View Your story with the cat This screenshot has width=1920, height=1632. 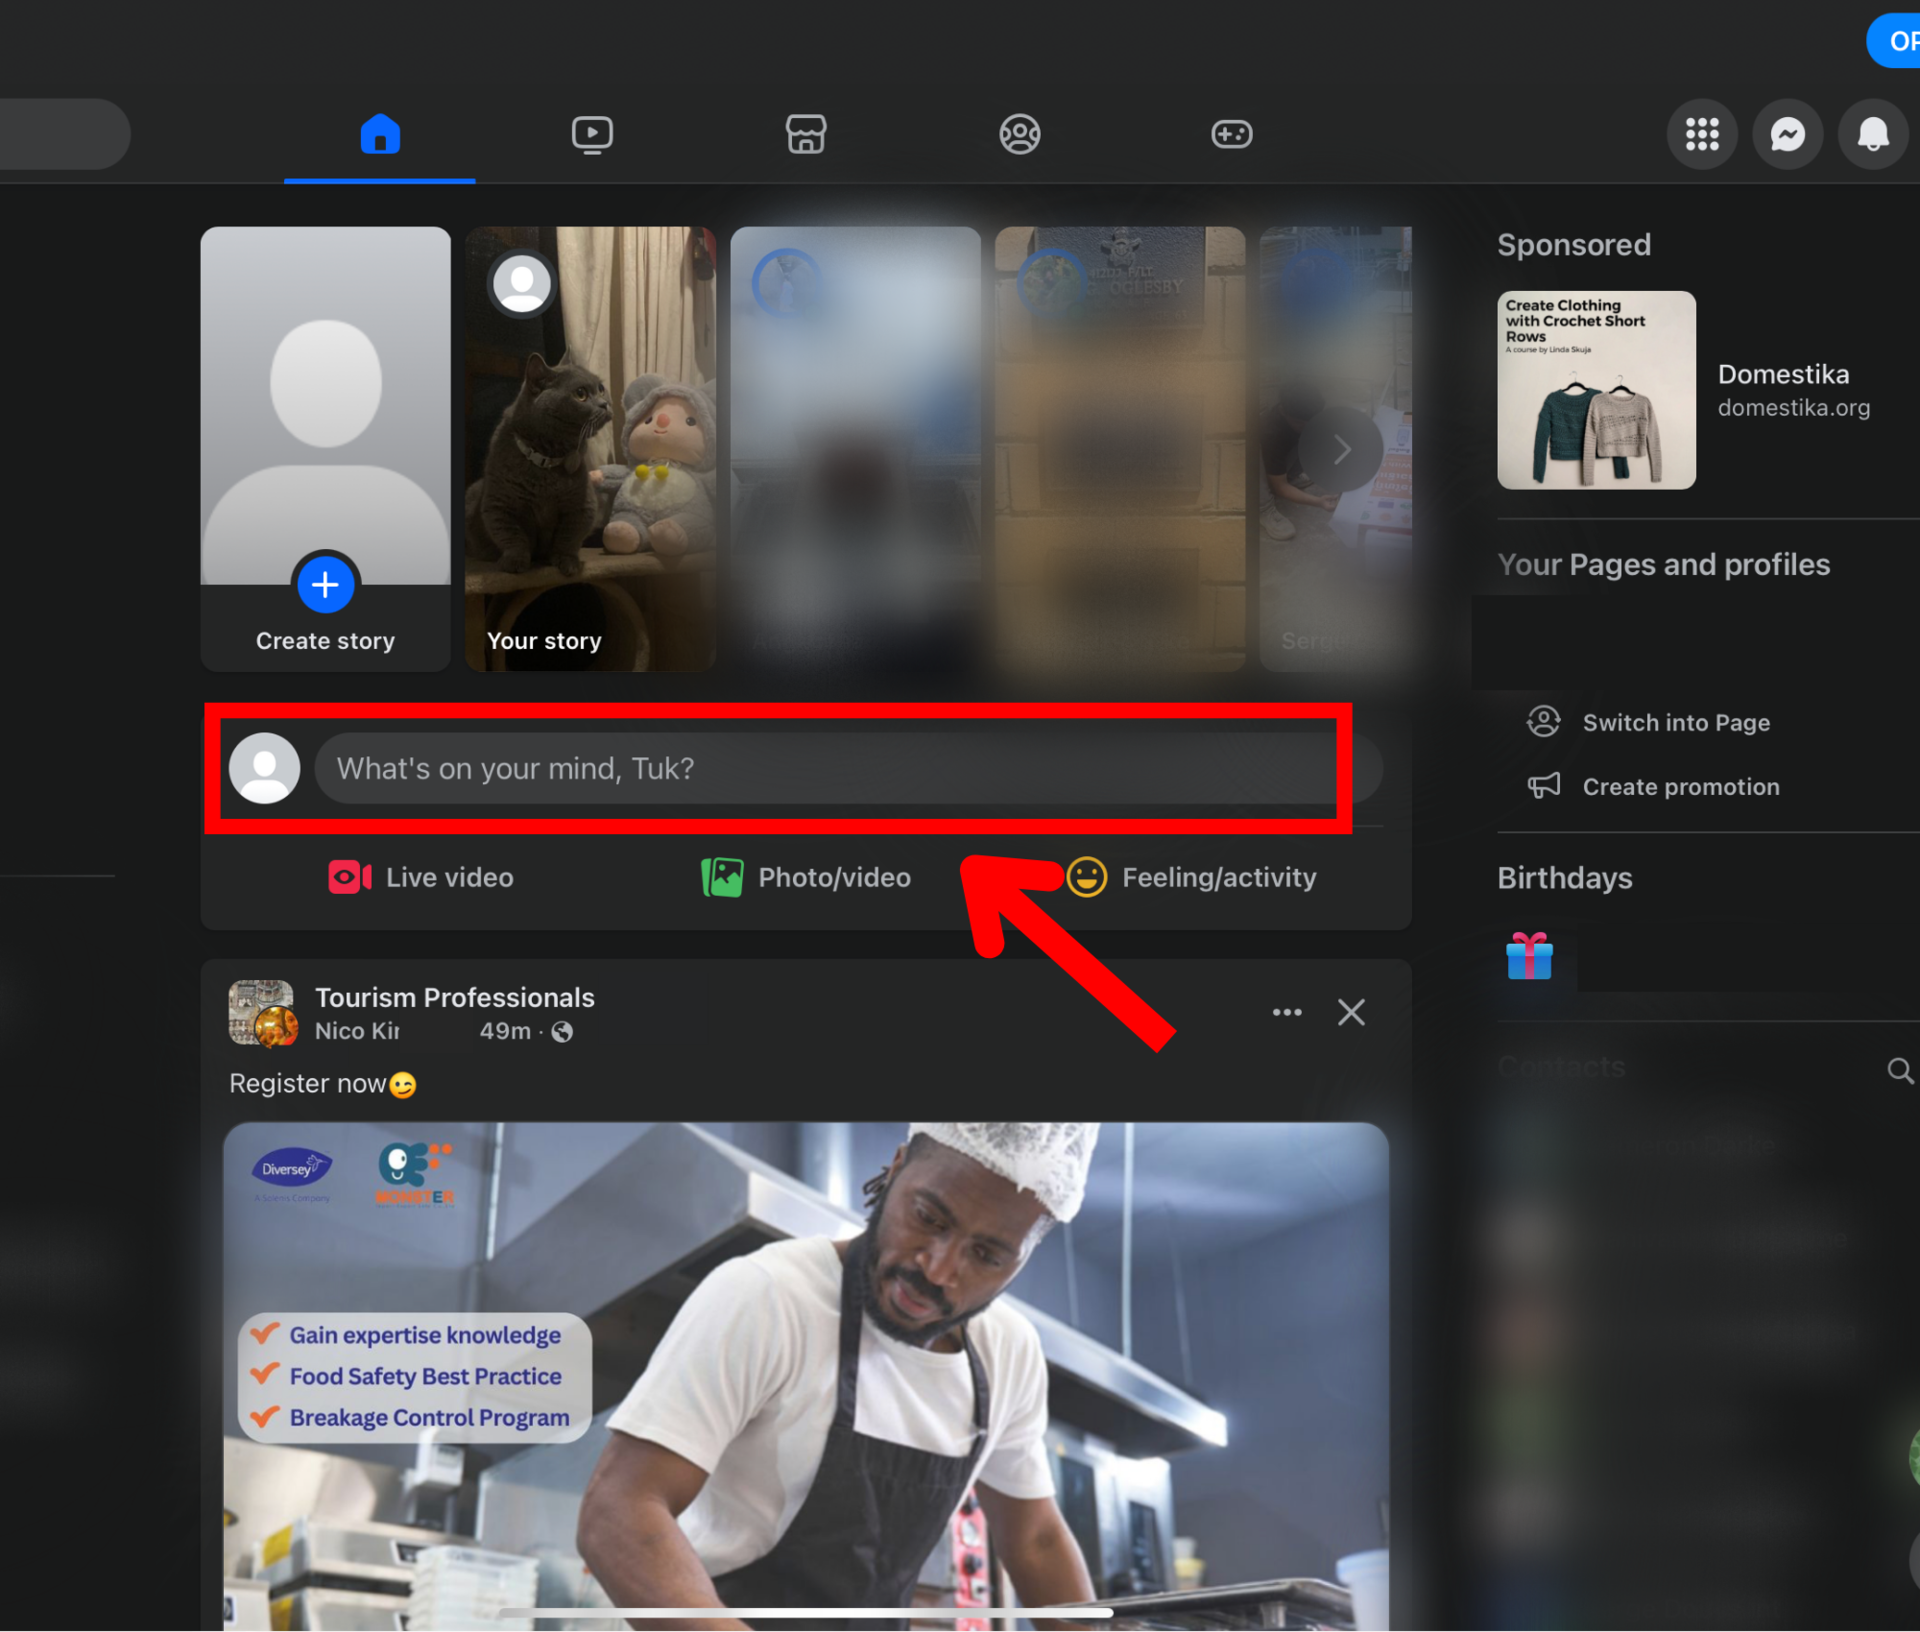[x=590, y=450]
